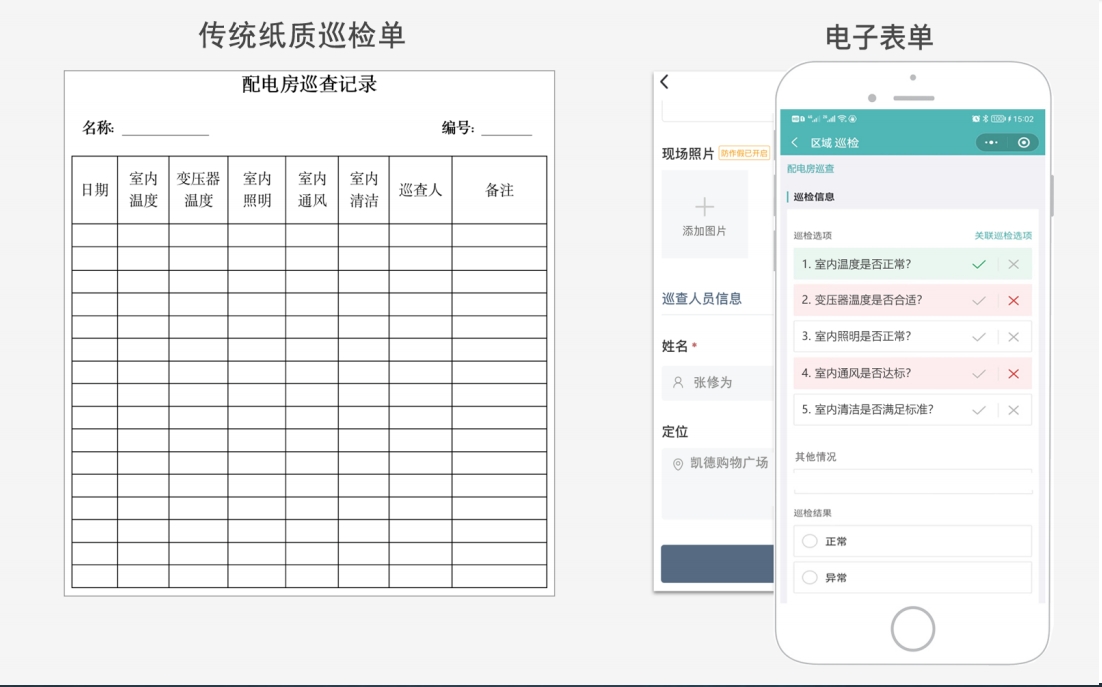Open the mini program ••• options menu

[x=991, y=142]
